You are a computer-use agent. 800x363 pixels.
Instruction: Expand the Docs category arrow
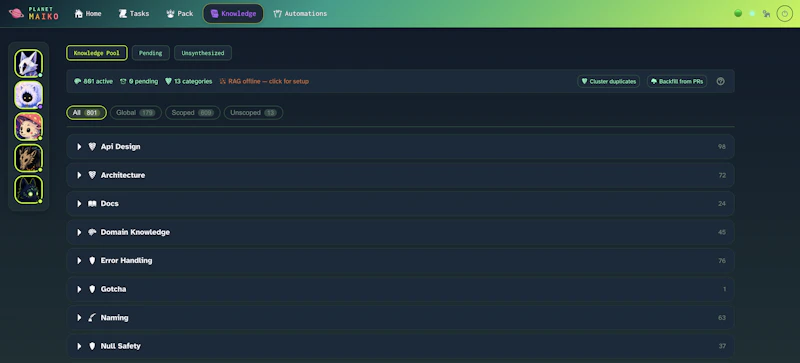click(79, 204)
